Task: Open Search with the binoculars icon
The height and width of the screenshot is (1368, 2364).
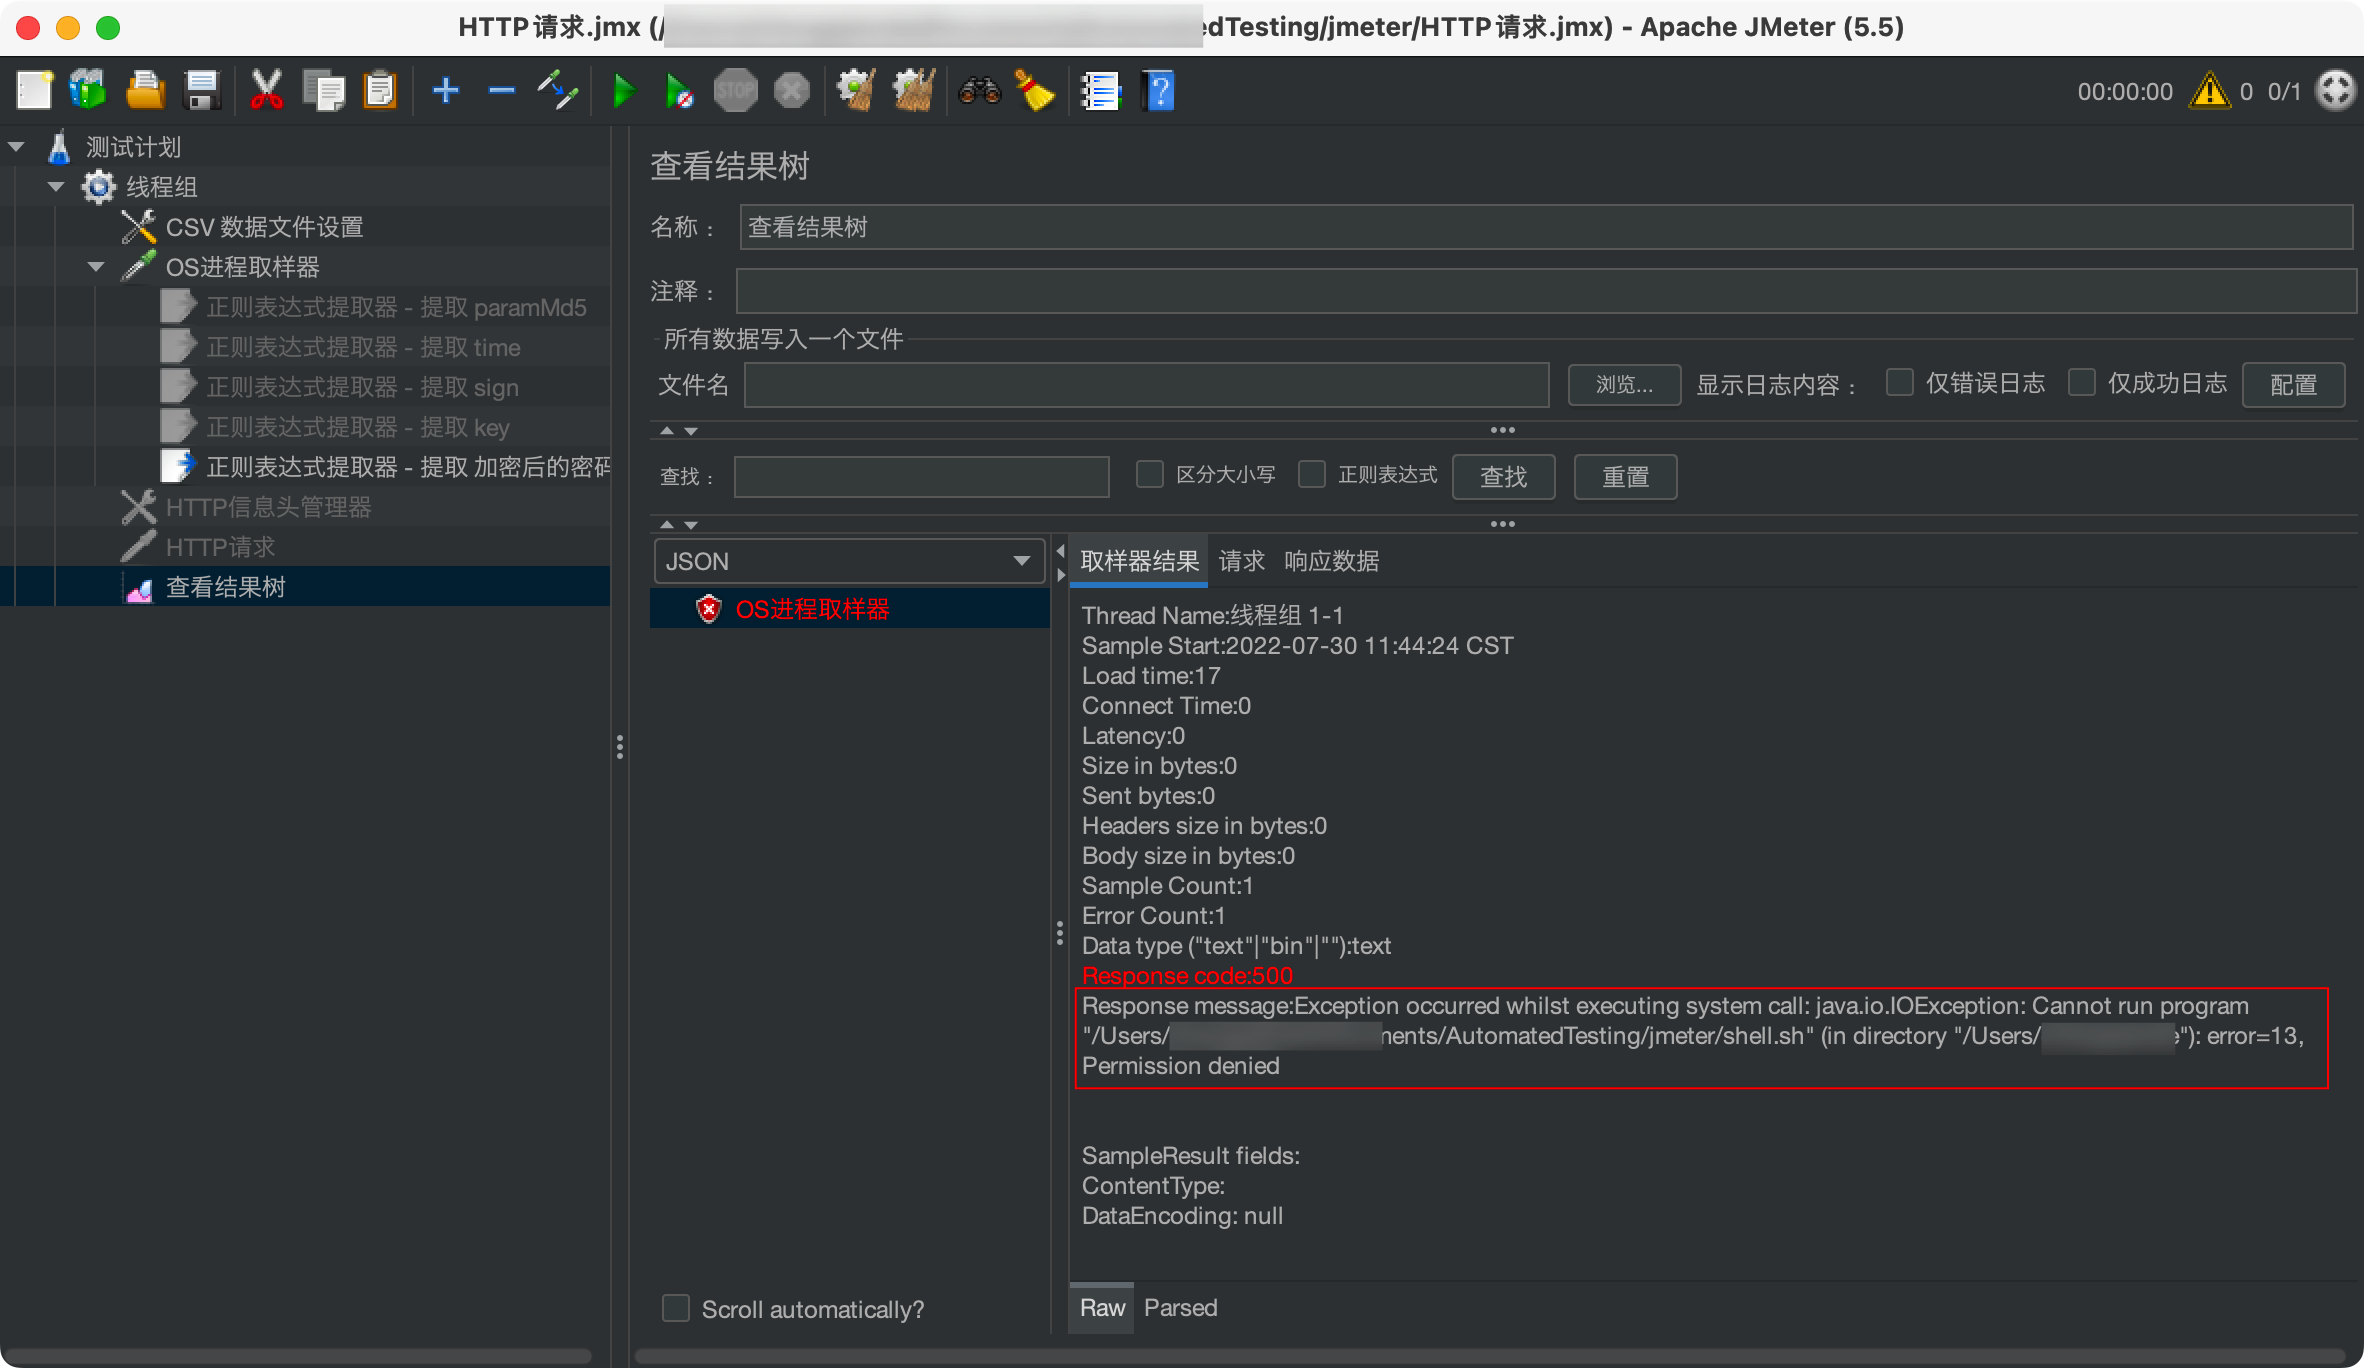Action: pos(979,91)
